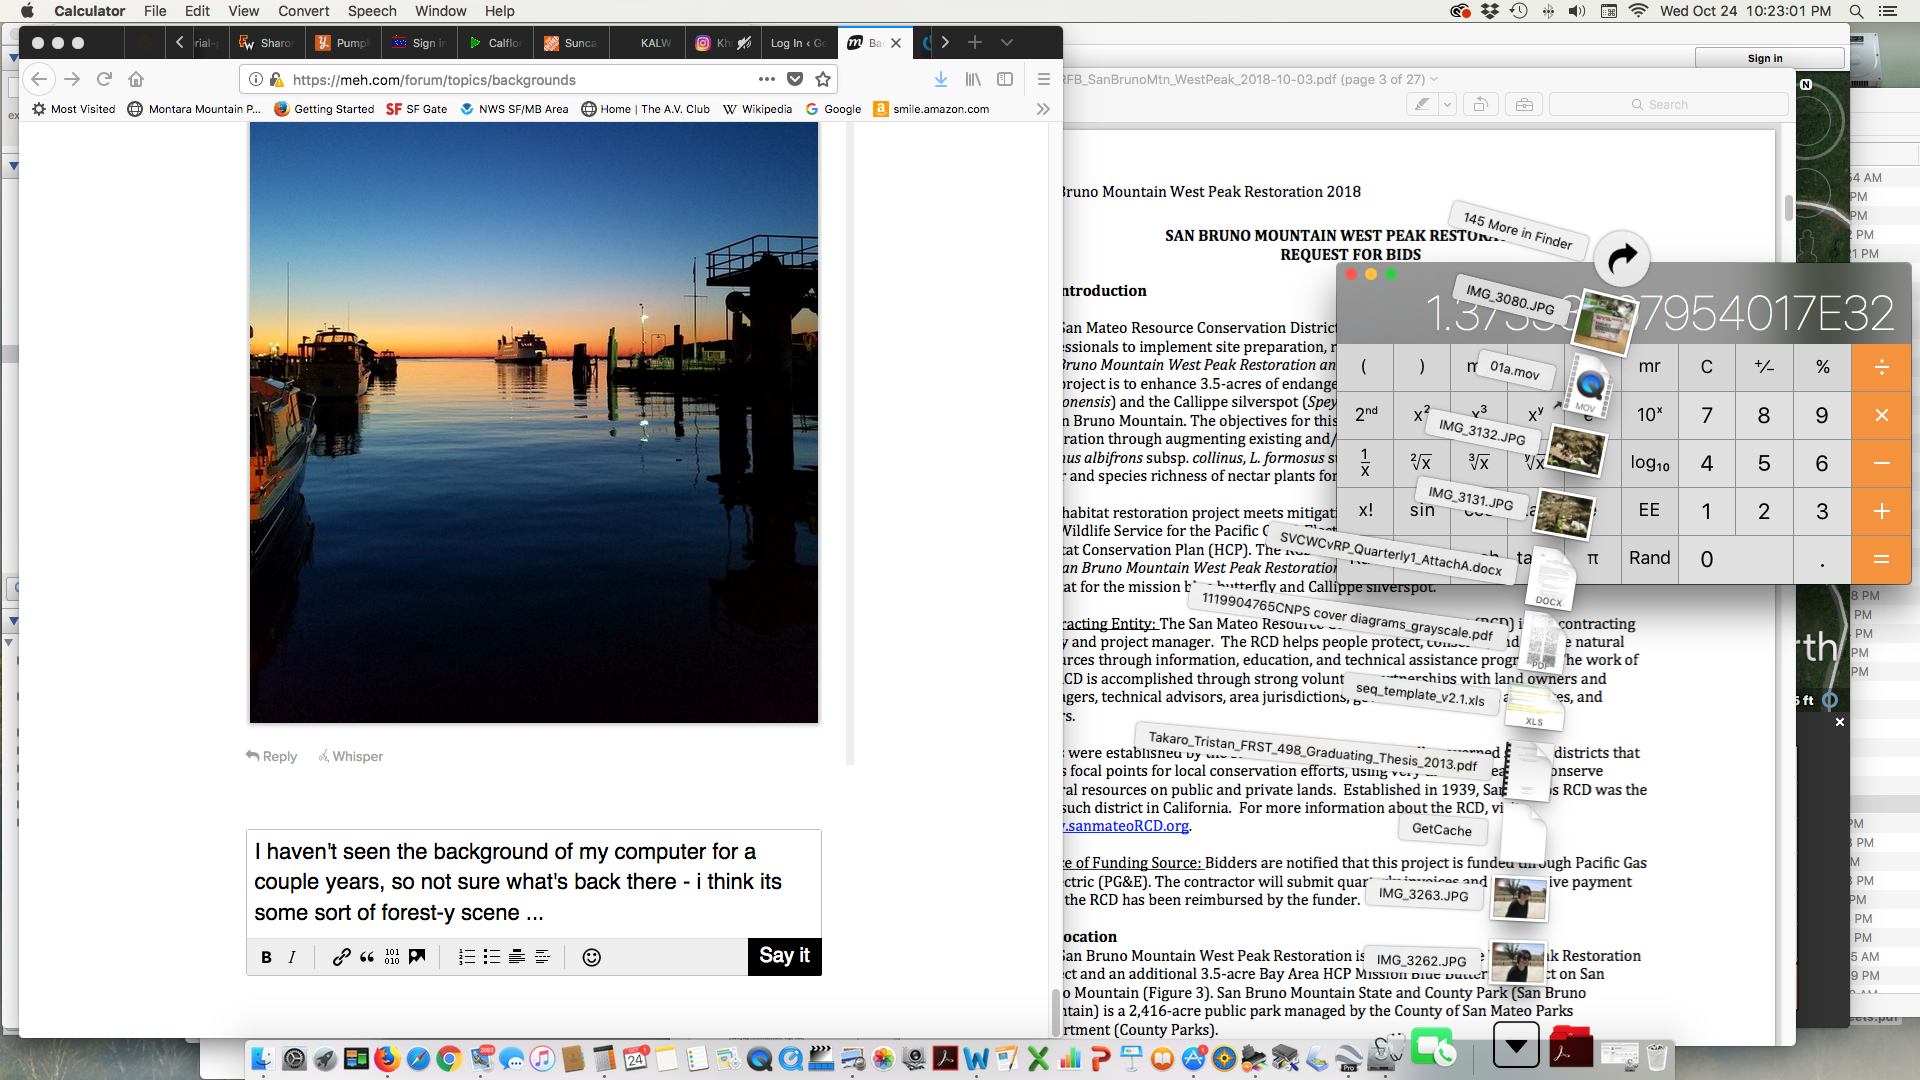Click the IMG_3263.JPG thumbnail in stack
Image resolution: width=1920 pixels, height=1080 pixels.
coord(1519,897)
